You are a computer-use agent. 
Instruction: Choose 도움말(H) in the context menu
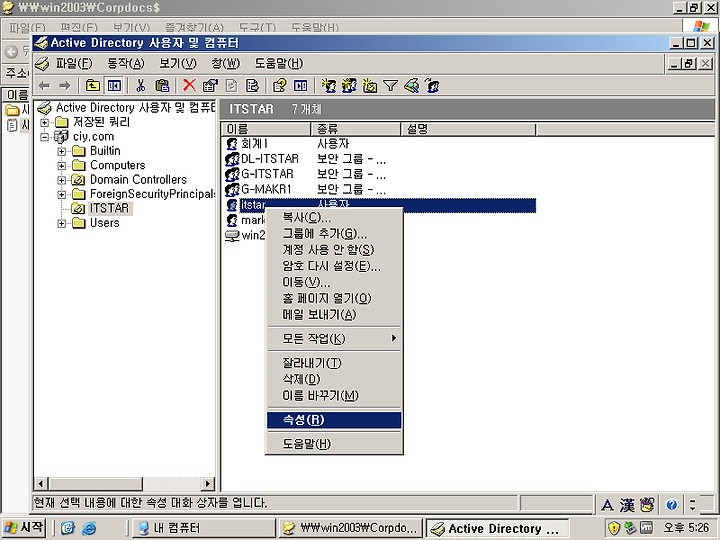[334, 444]
